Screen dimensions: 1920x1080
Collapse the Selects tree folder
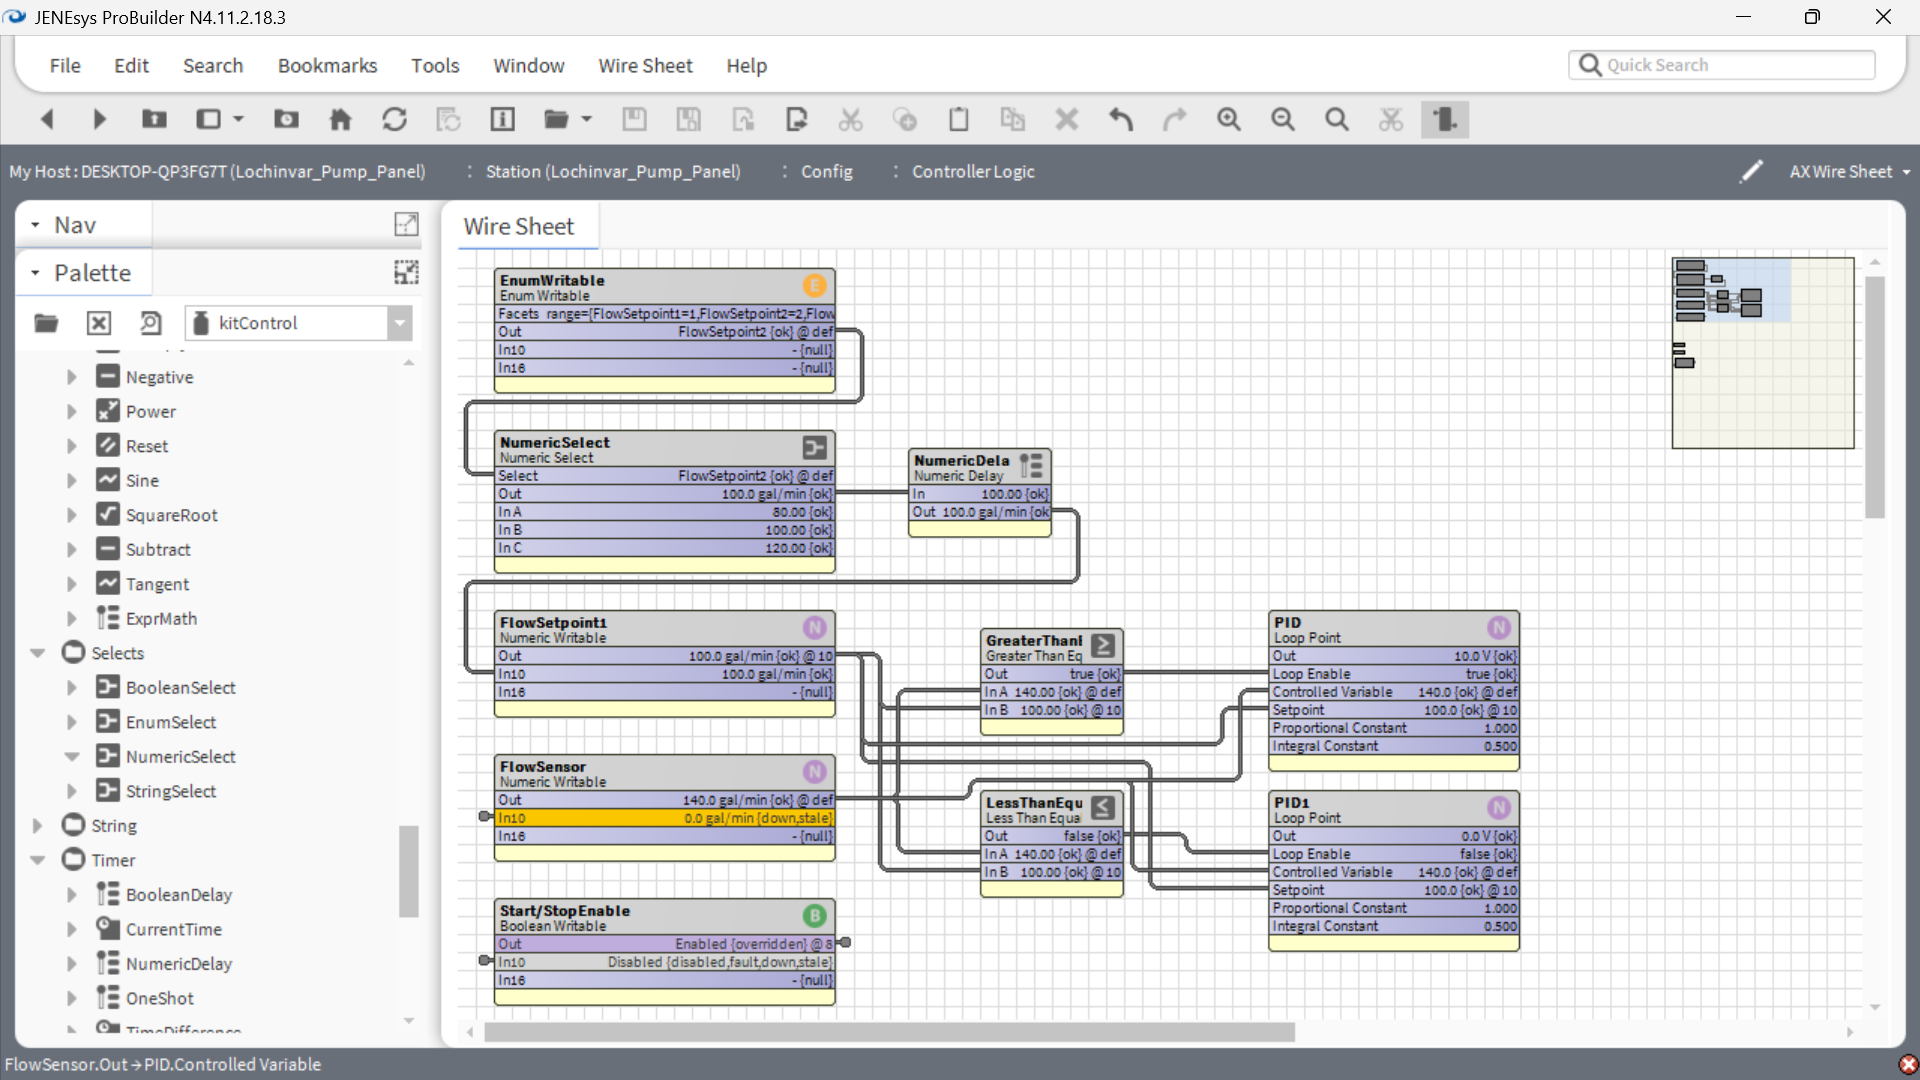click(38, 653)
